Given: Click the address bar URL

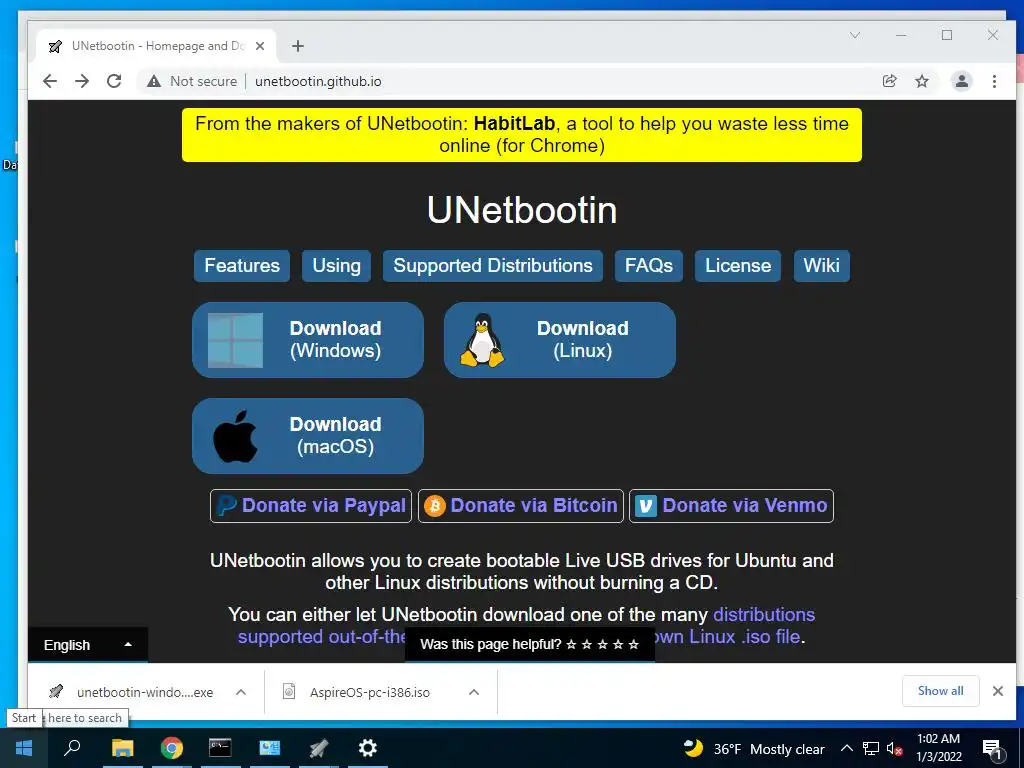Looking at the screenshot, I should 318,82.
